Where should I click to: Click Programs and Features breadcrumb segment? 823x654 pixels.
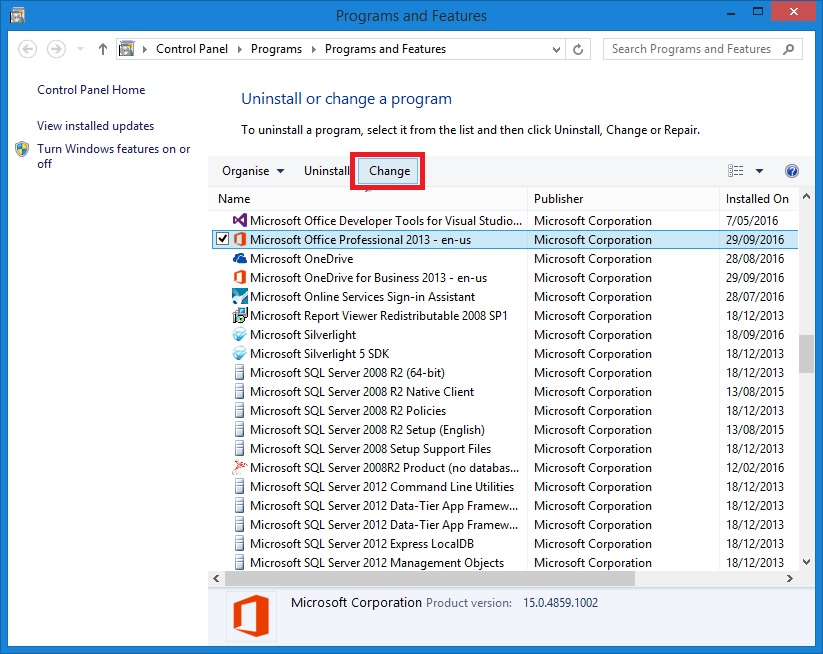point(385,49)
